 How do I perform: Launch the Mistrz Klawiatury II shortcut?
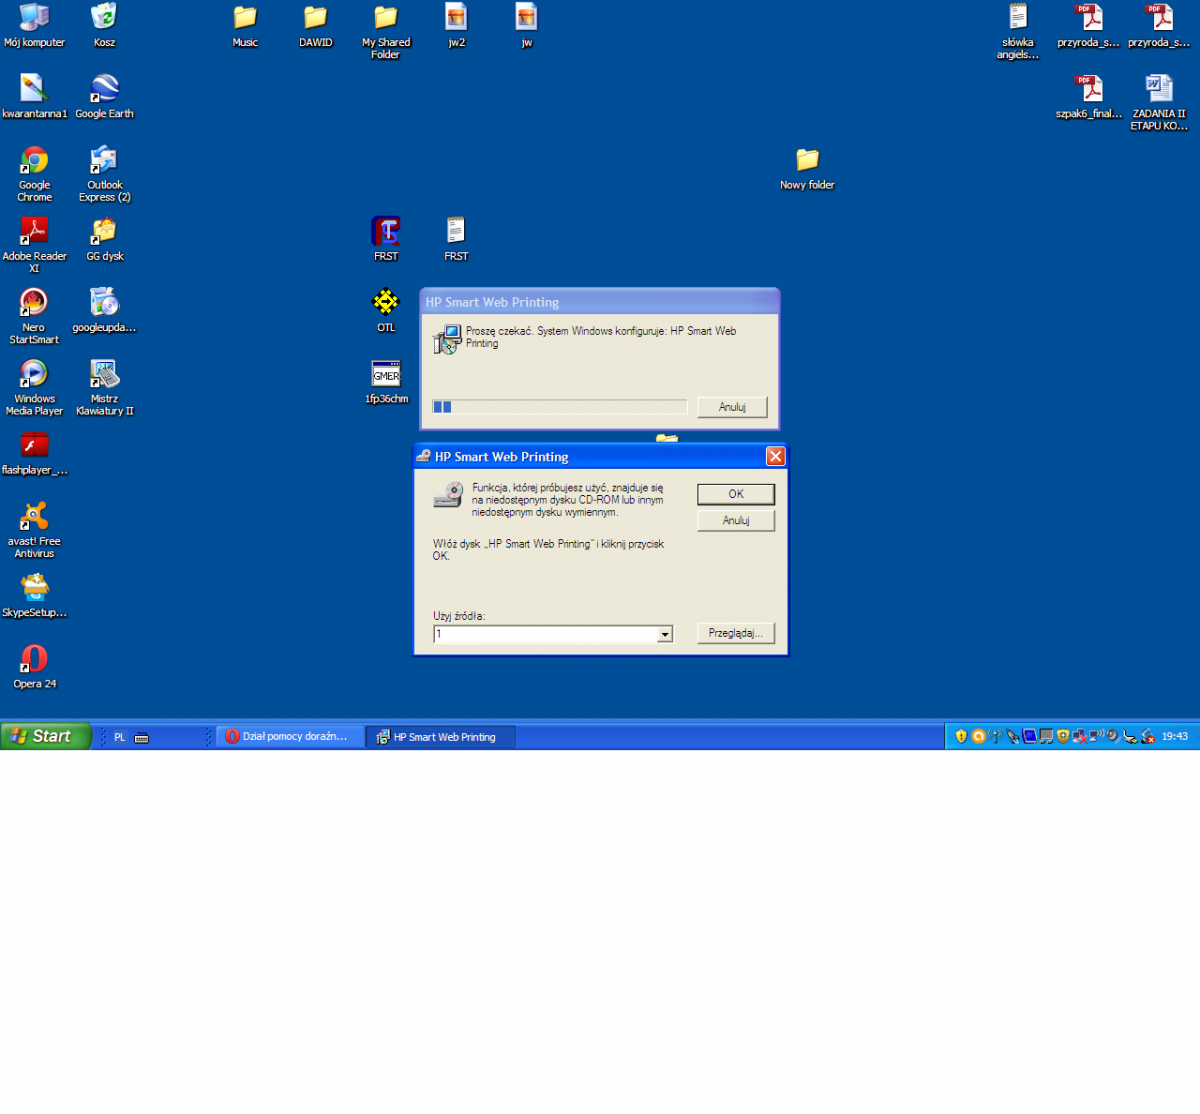click(x=104, y=387)
